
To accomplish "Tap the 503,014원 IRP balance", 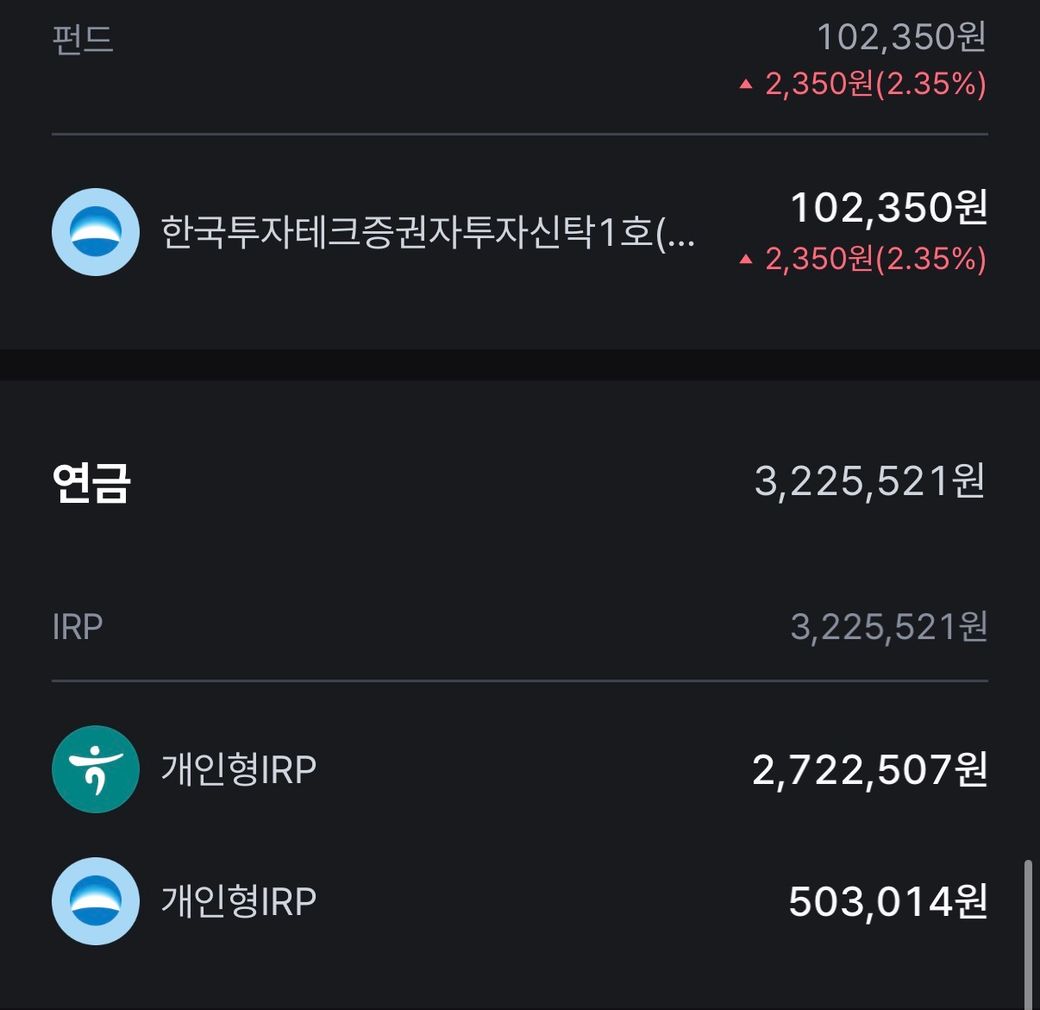I will (888, 902).
